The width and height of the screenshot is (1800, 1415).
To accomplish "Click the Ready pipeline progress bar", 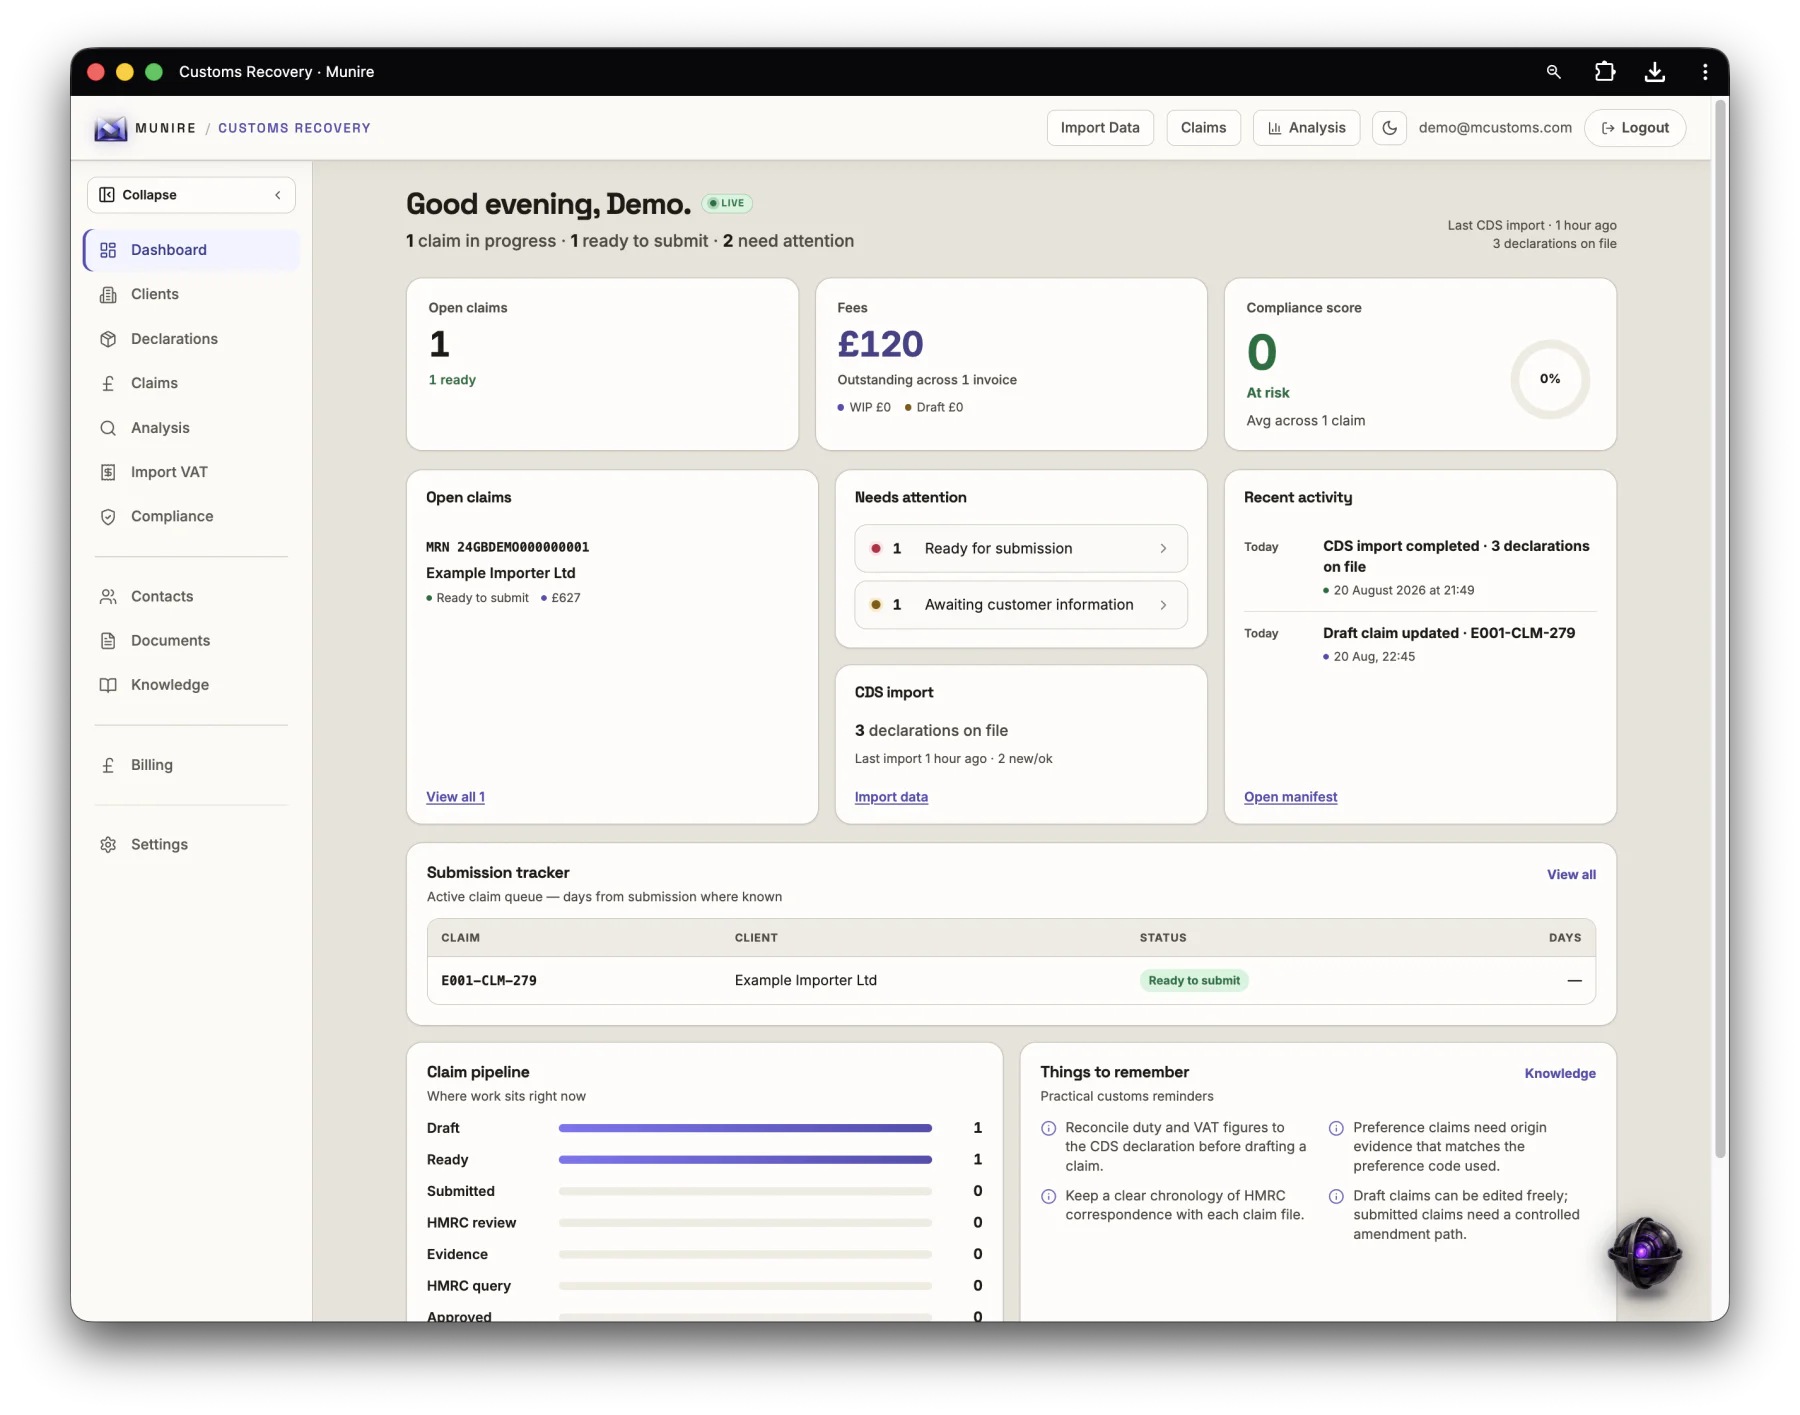I will coord(745,1160).
